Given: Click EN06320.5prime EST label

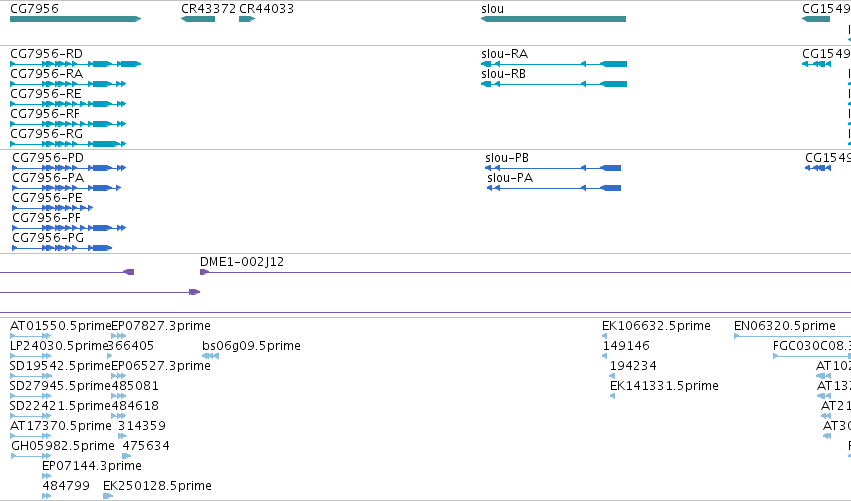Looking at the screenshot, I should point(785,326).
